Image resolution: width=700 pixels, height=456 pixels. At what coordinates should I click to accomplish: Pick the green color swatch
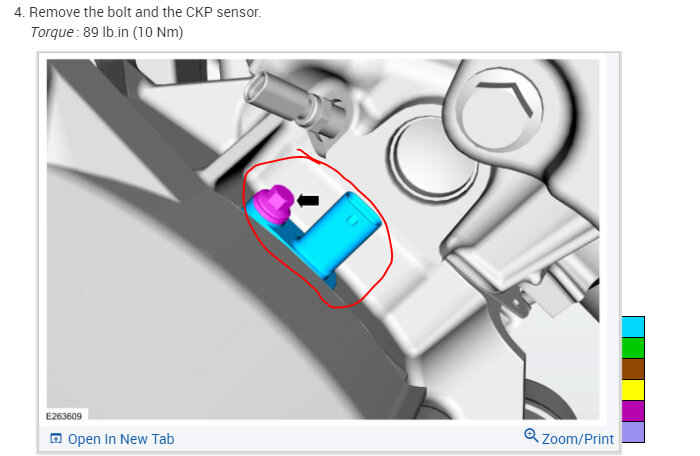[633, 348]
